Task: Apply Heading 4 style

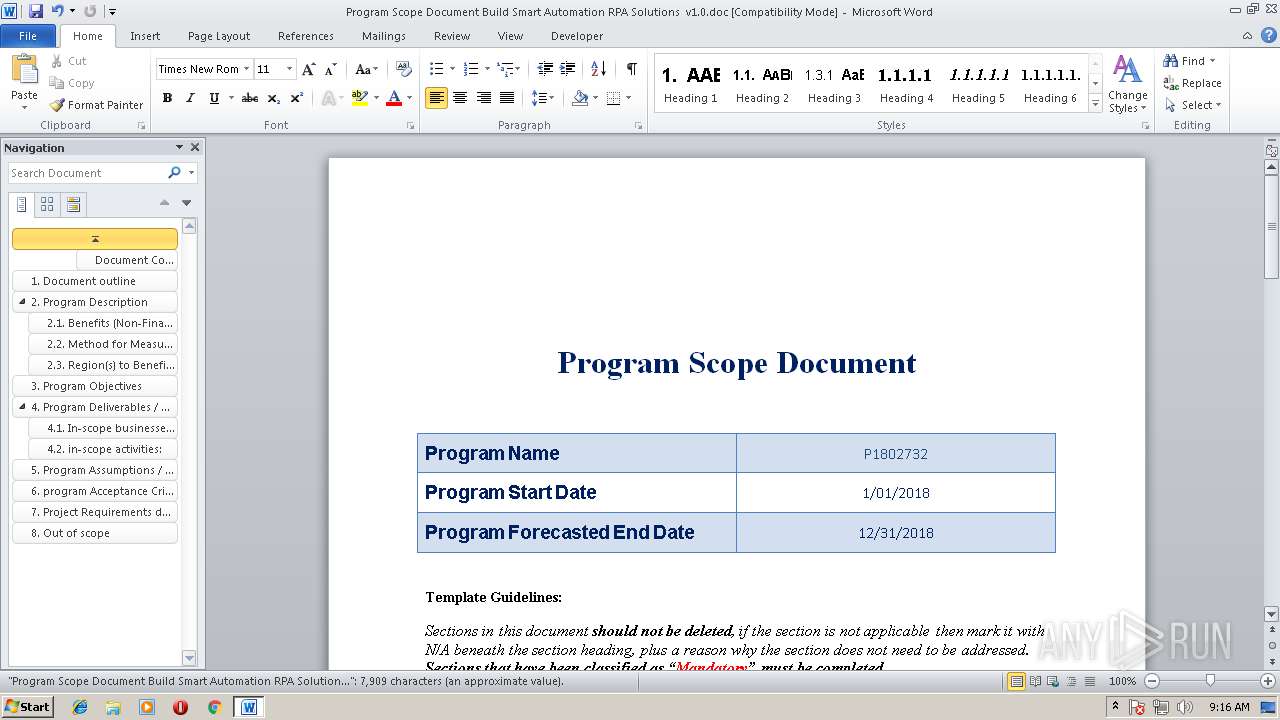Action: coord(906,84)
